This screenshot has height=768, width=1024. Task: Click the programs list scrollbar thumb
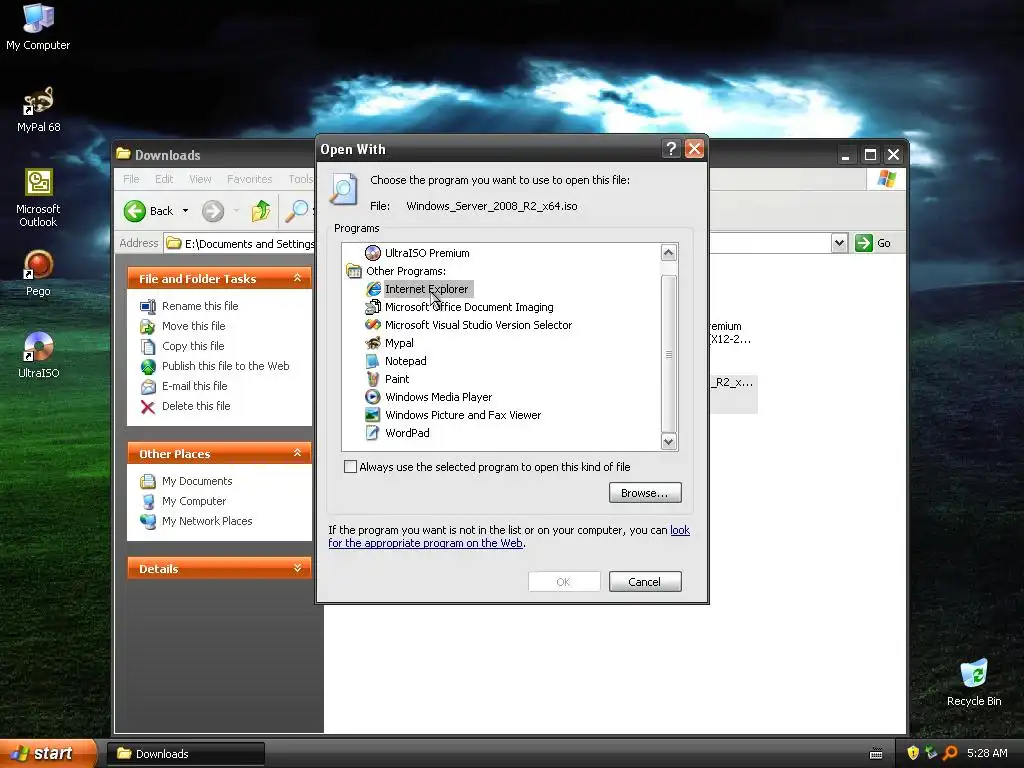pos(668,353)
